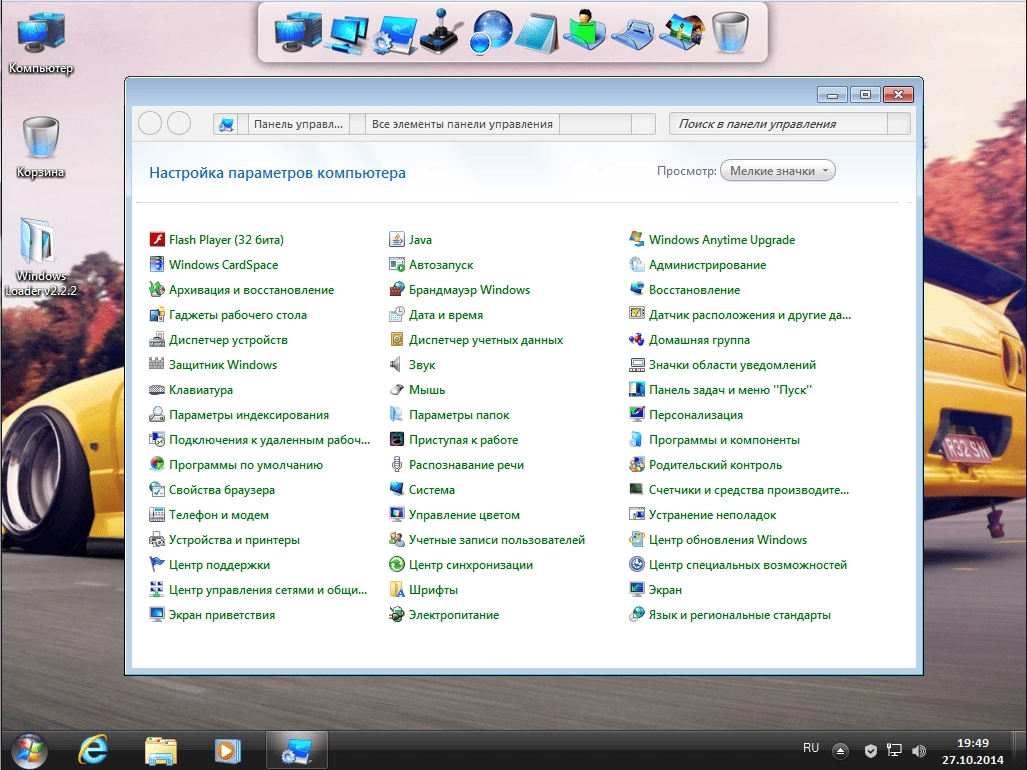Open Управление цветом link
The image size is (1027, 770).
[464, 515]
